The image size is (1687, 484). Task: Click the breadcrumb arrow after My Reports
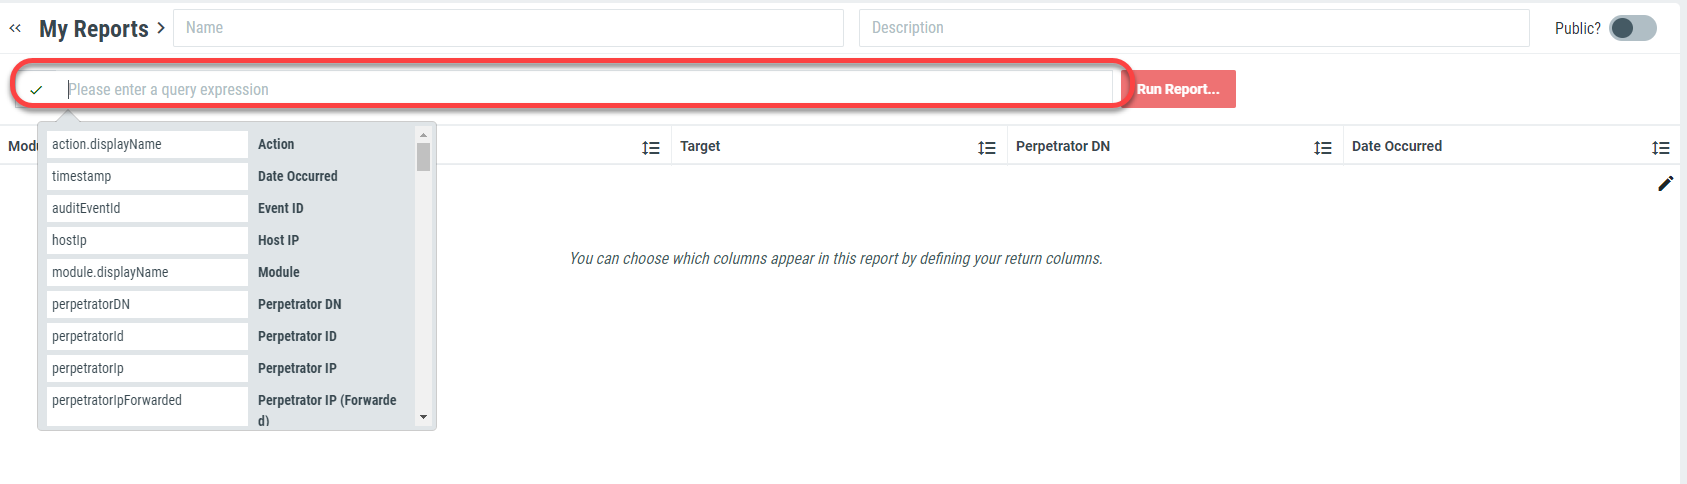coord(160,28)
